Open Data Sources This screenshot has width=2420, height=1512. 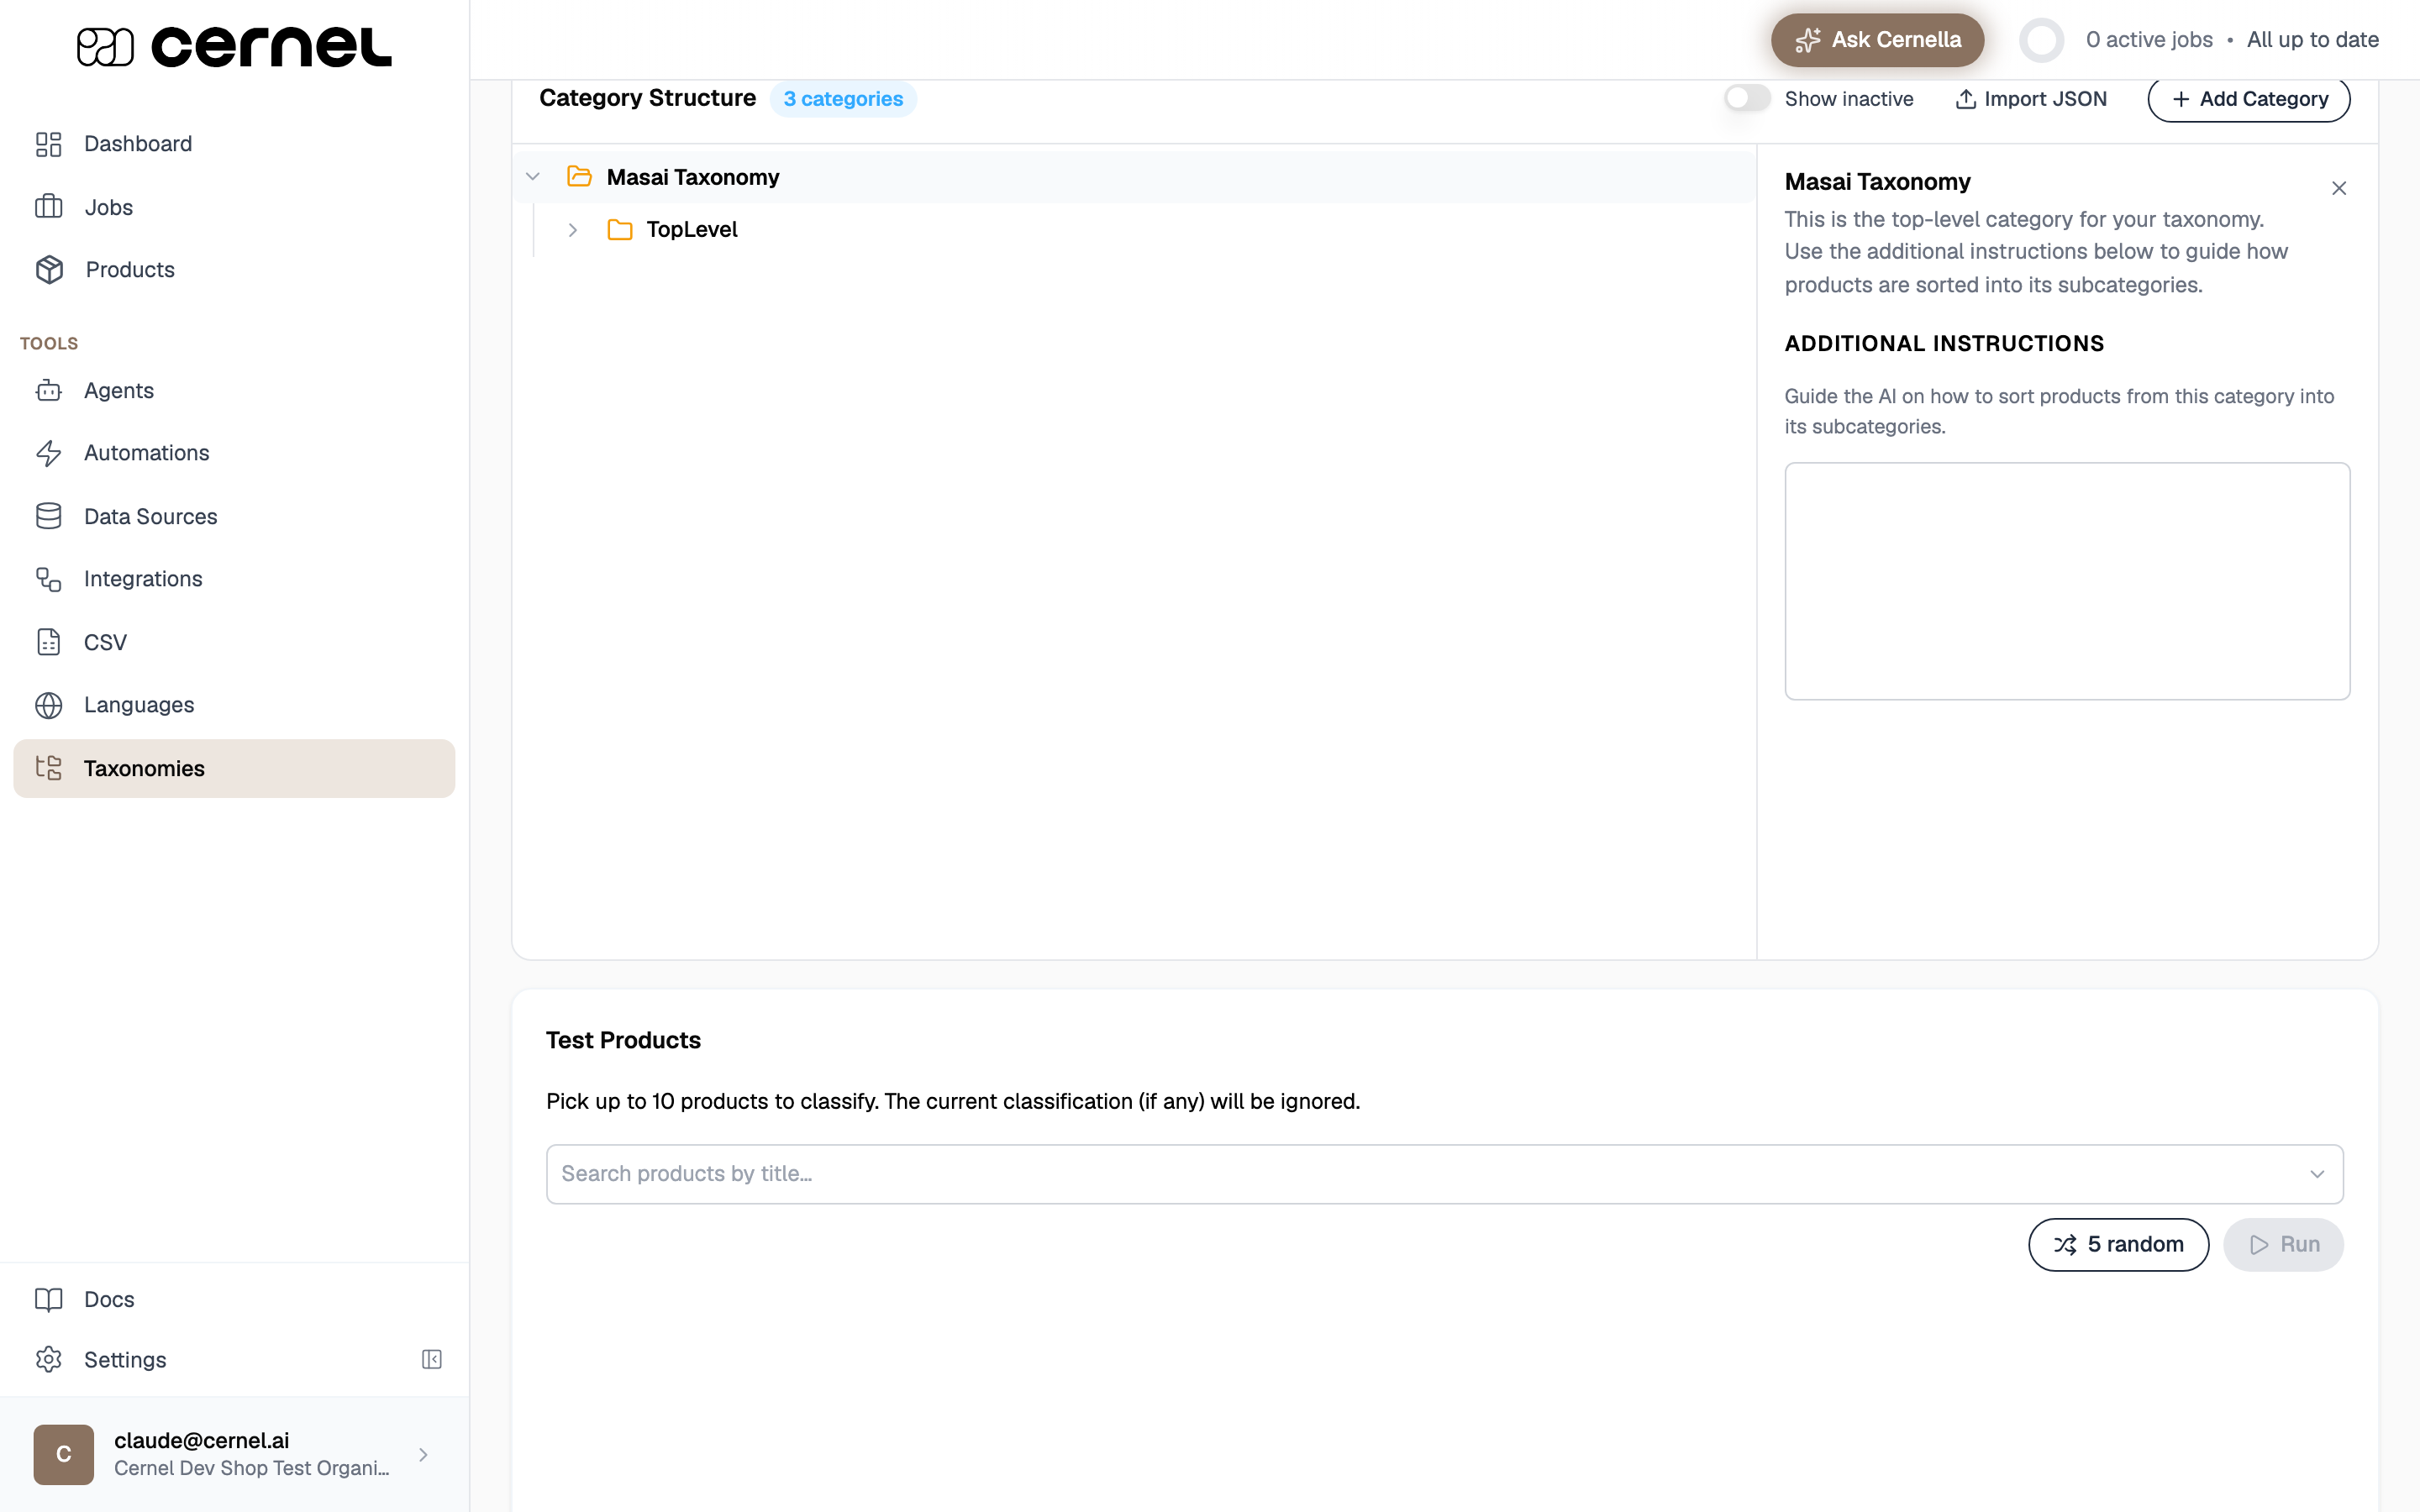point(234,516)
